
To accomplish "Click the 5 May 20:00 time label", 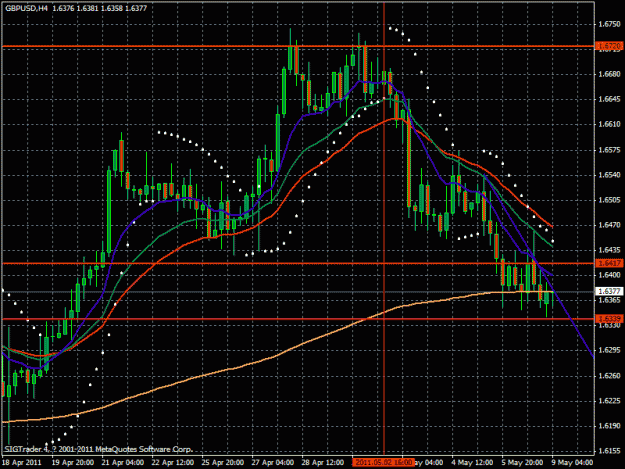I will tap(523, 463).
